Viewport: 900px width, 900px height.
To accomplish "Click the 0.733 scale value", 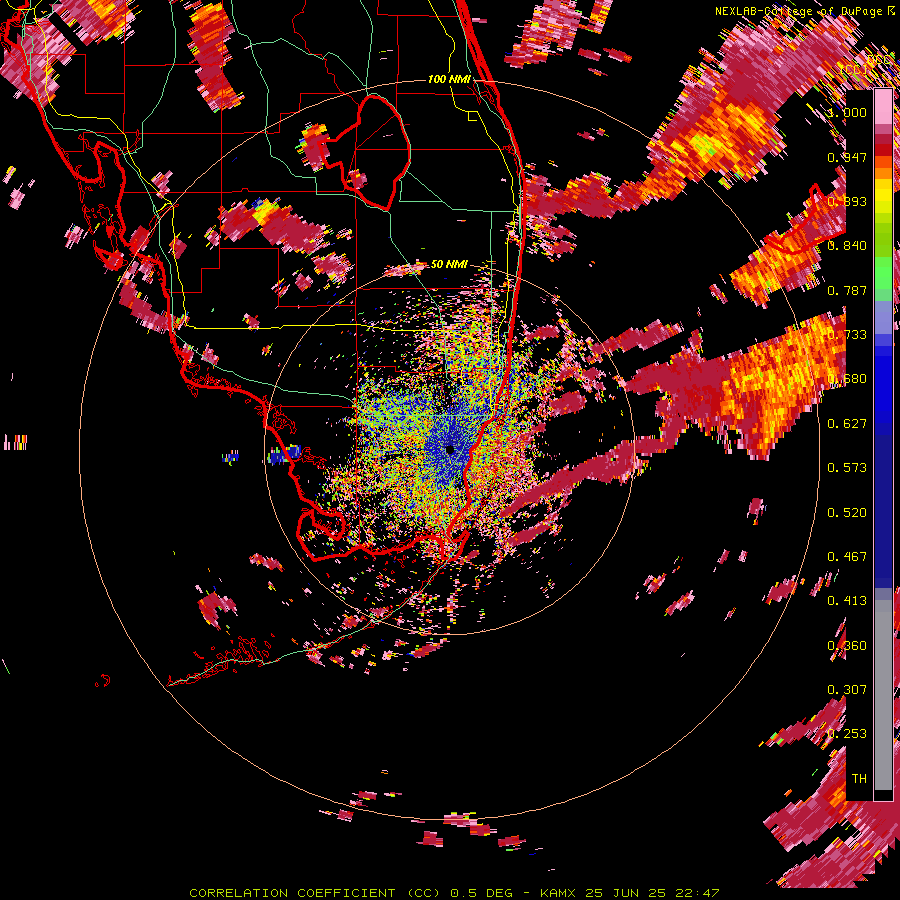I will [x=847, y=335].
